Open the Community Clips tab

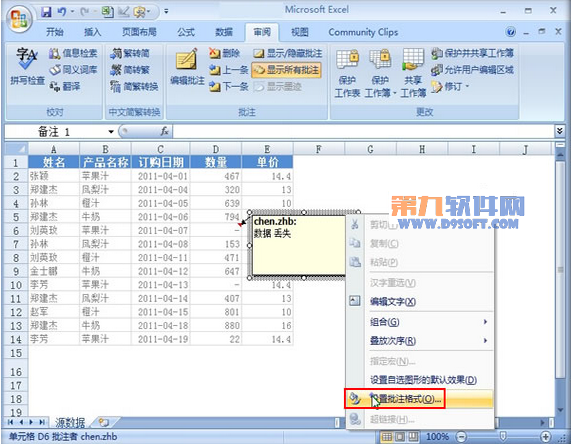363,32
